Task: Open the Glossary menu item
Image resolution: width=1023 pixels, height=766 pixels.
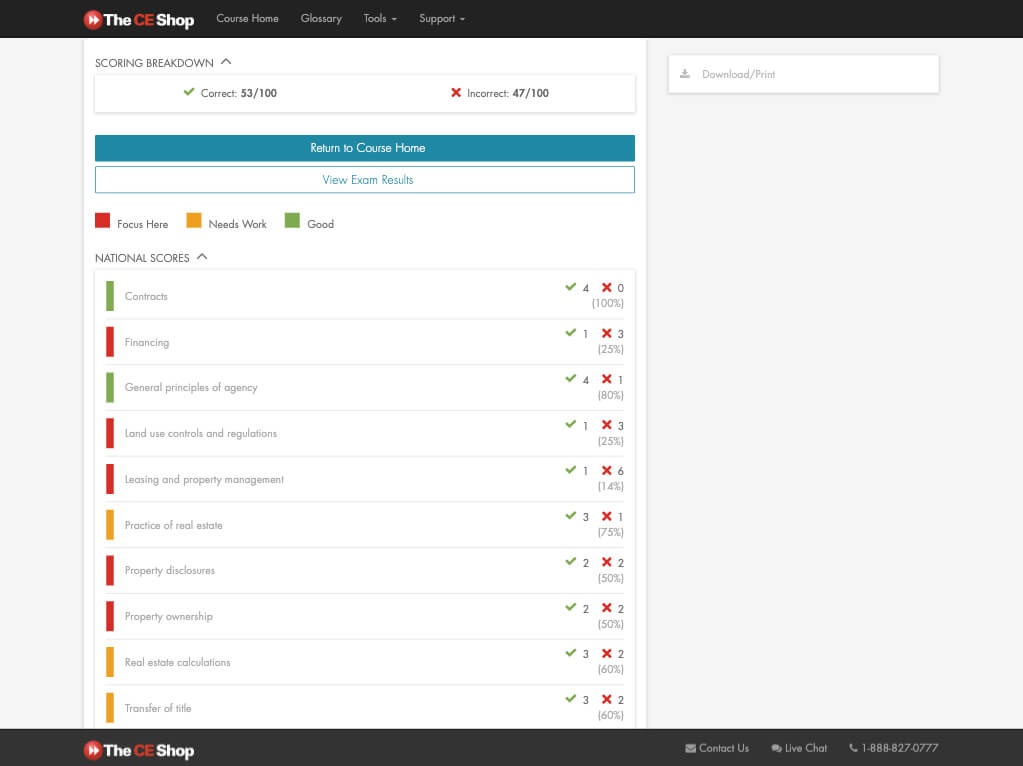Action: pyautogui.click(x=321, y=18)
